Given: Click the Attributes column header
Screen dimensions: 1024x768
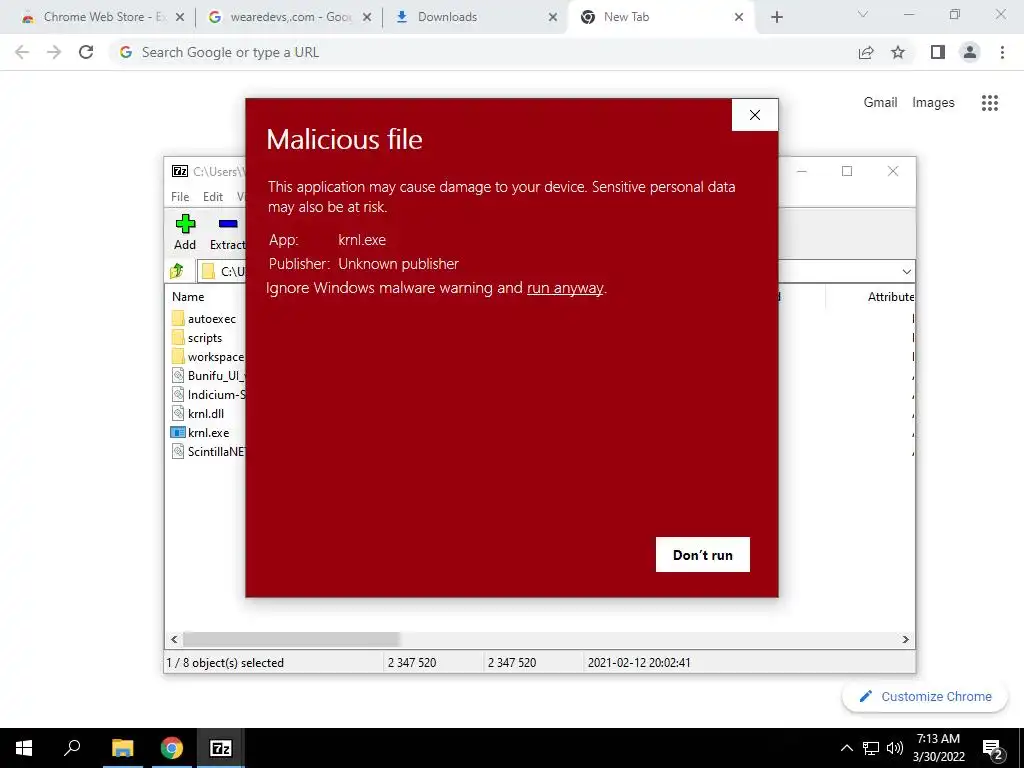Looking at the screenshot, I should tap(891, 296).
